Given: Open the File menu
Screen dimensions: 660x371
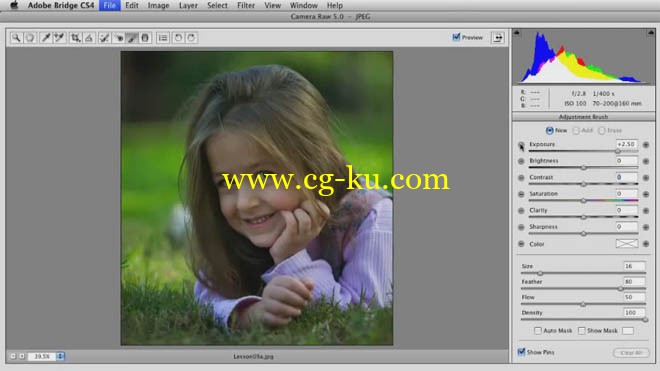Looking at the screenshot, I should [109, 5].
